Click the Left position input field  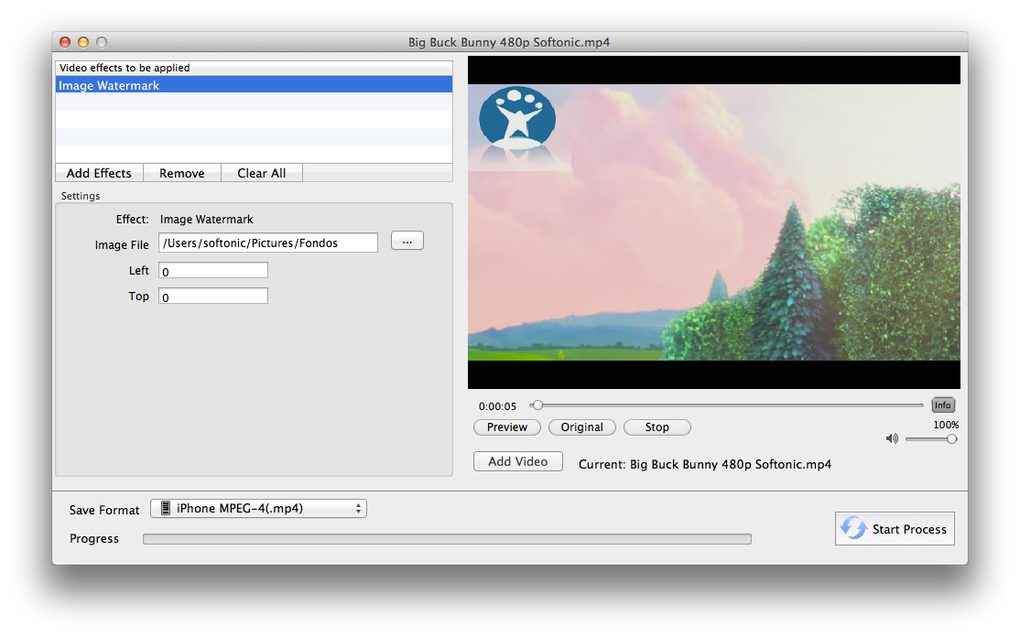tap(213, 271)
